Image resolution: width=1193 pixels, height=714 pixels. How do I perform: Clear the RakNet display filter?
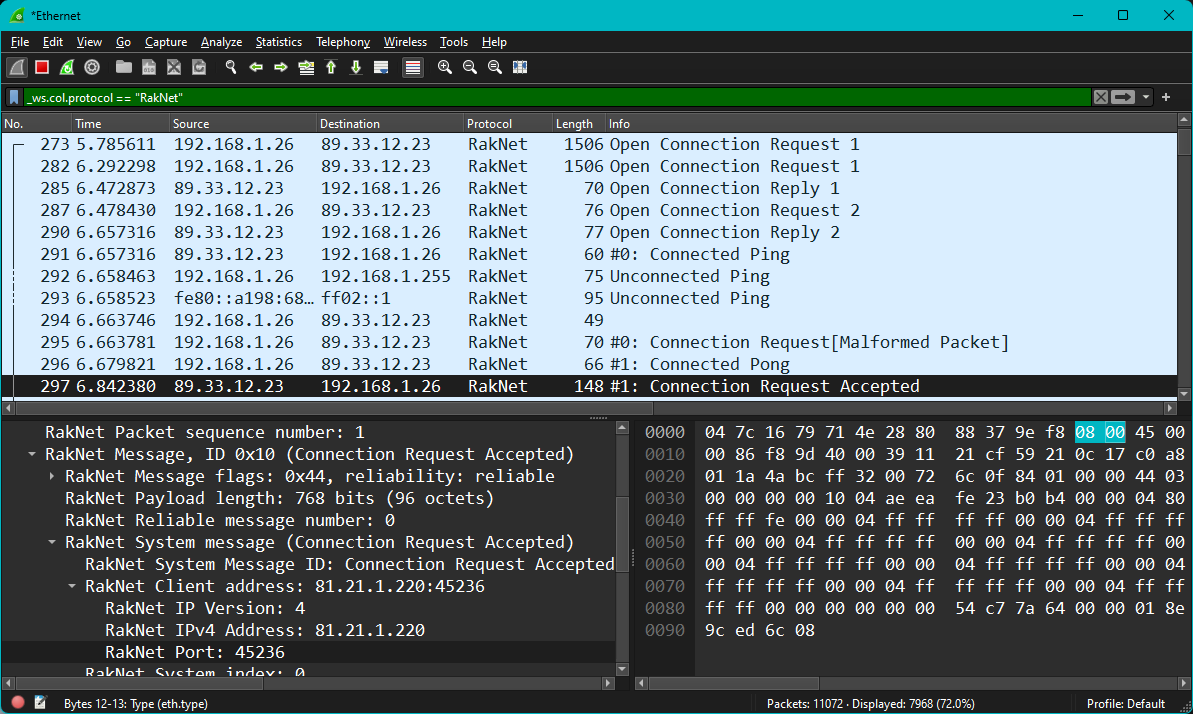point(1100,97)
